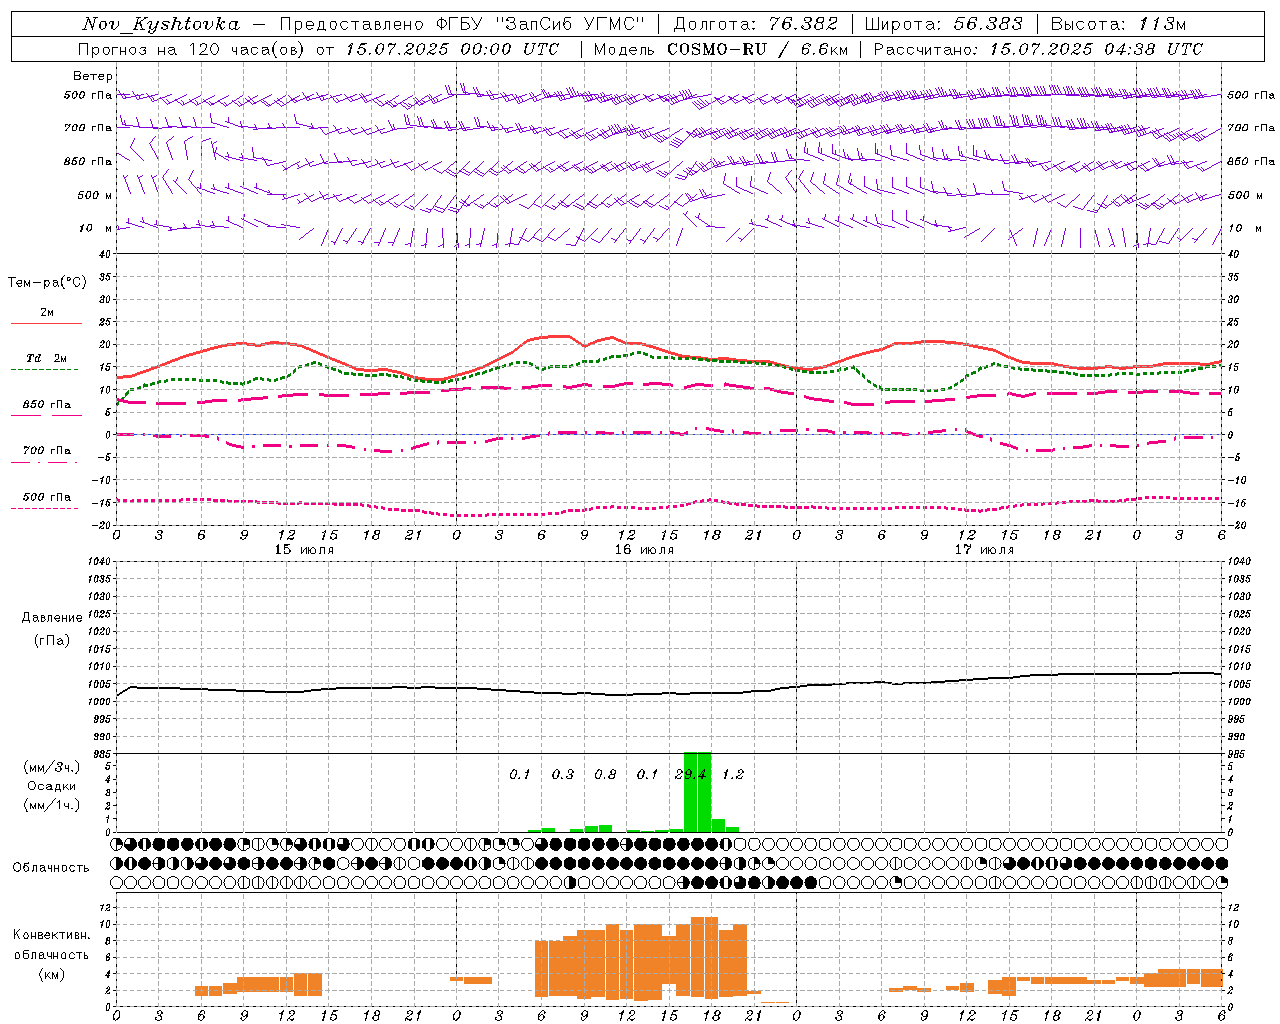This screenshot has width=1280, height=1024.
Task: Click the (мм/1ч.) precipitation unit label
Action: tap(52, 805)
